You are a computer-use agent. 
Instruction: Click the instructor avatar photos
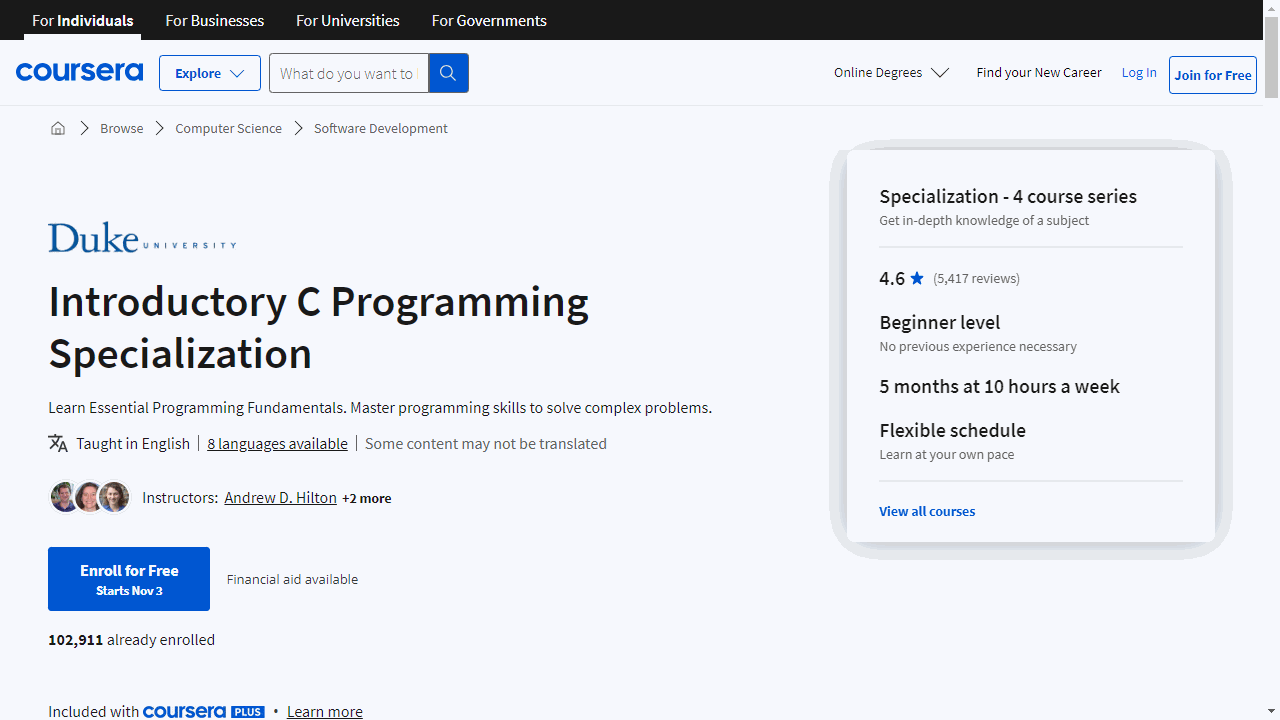[90, 497]
